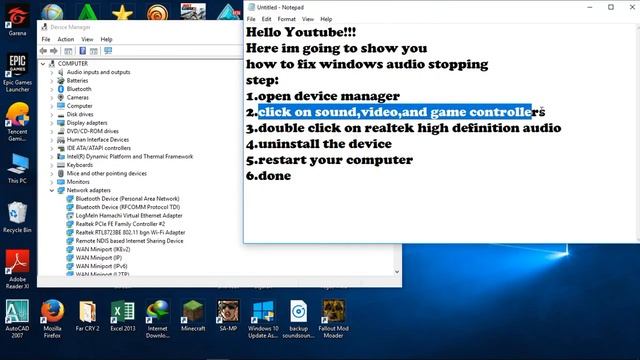
Task: Click the show/hide console tree toolbar icon
Action: point(68,51)
